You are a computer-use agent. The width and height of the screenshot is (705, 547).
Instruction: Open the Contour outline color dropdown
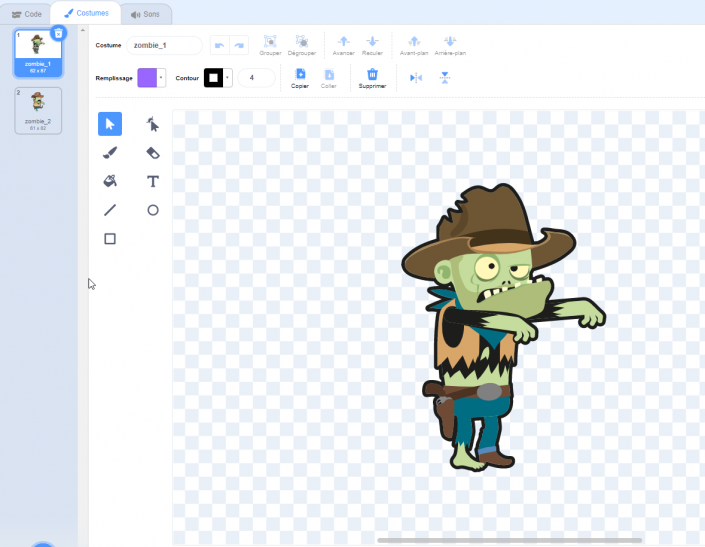click(x=228, y=78)
